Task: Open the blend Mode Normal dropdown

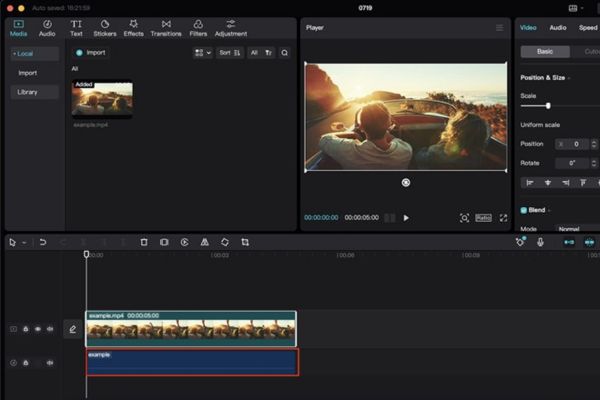Action: click(577, 229)
